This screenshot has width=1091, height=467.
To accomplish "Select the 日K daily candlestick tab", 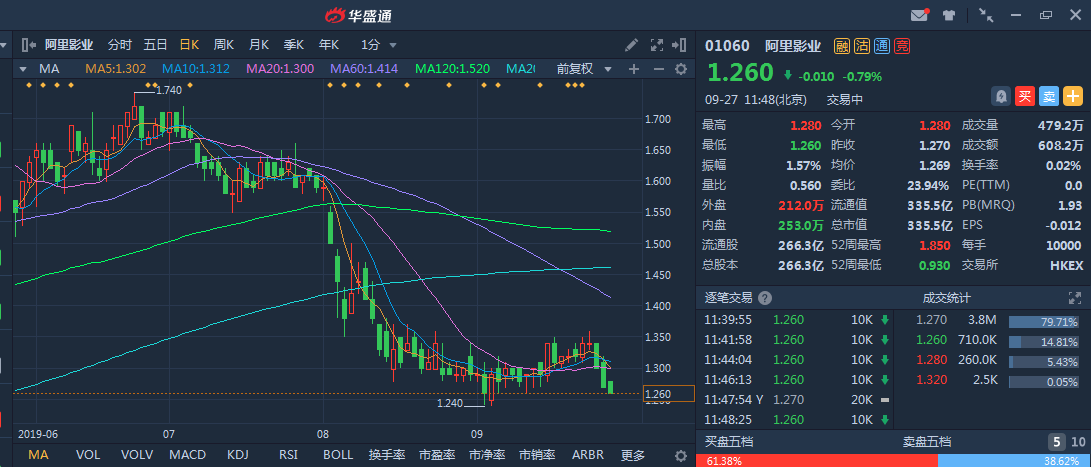I will (189, 45).
